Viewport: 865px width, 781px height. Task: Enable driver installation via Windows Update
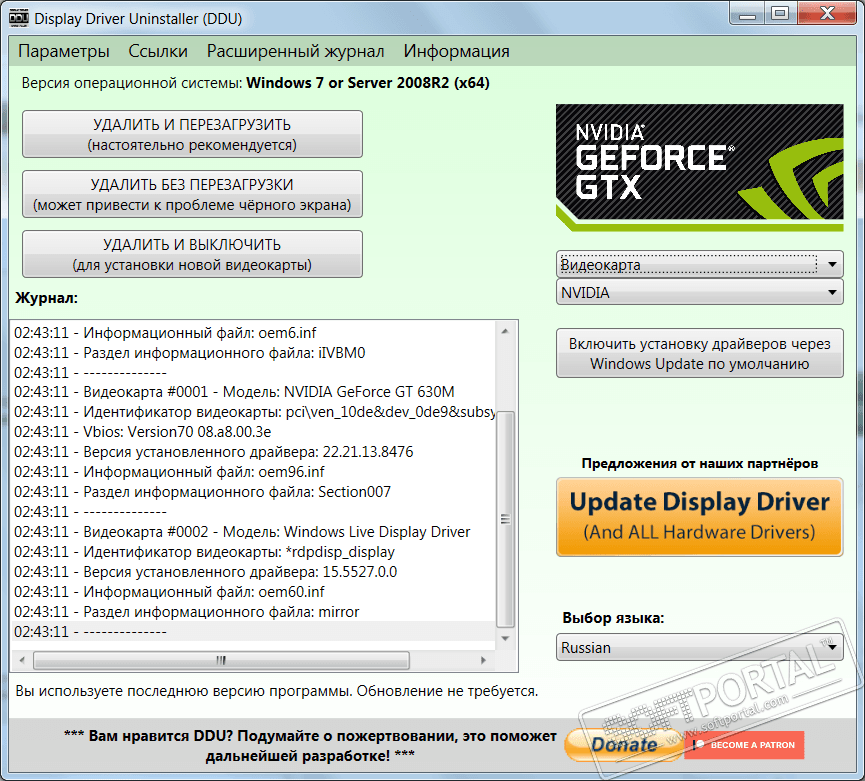click(699, 354)
